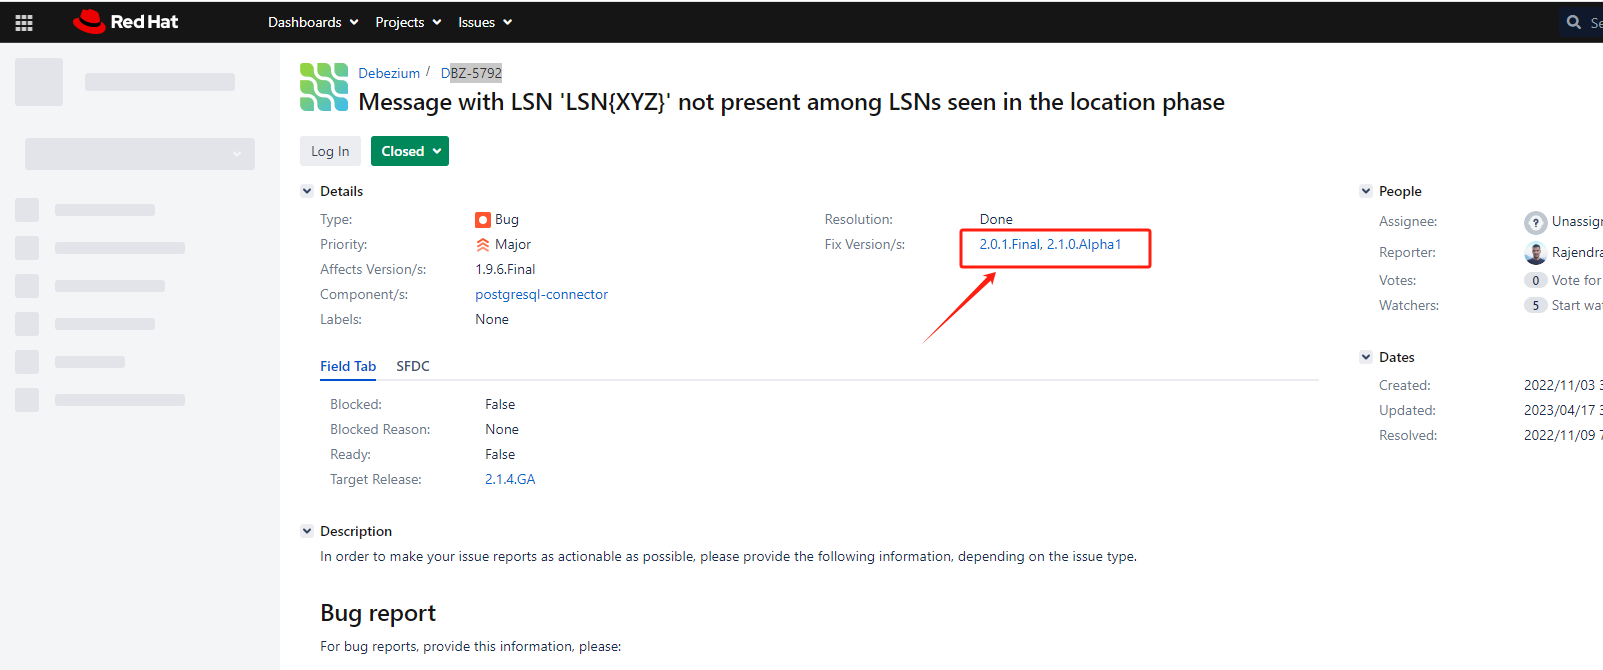Open the Issues menu
The height and width of the screenshot is (670, 1603).
(485, 22)
